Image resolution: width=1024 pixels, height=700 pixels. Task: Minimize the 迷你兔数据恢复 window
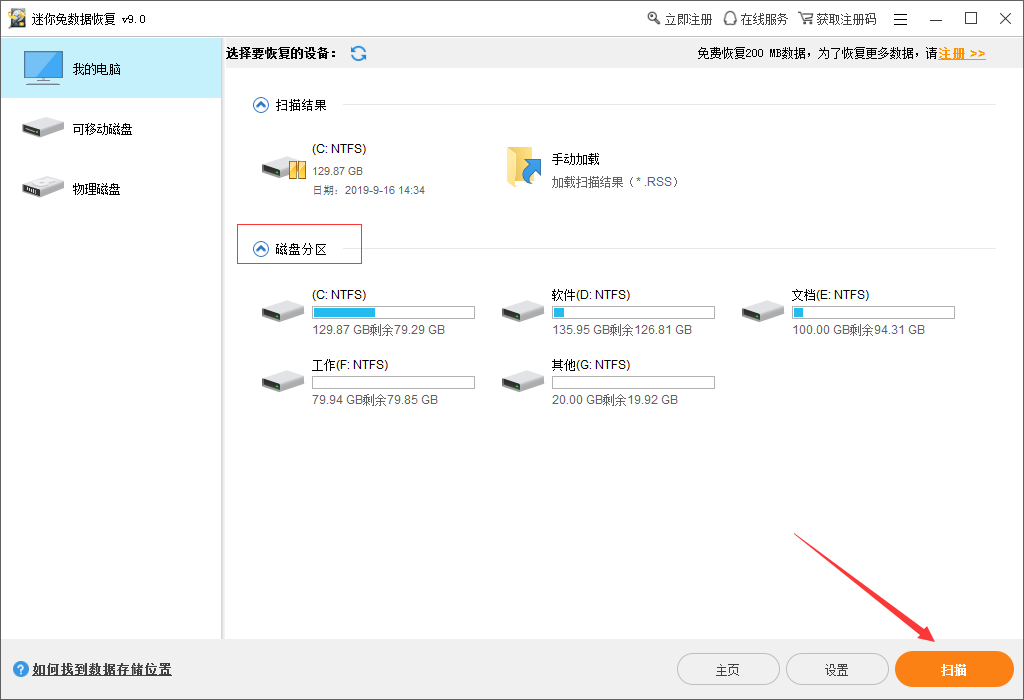936,20
